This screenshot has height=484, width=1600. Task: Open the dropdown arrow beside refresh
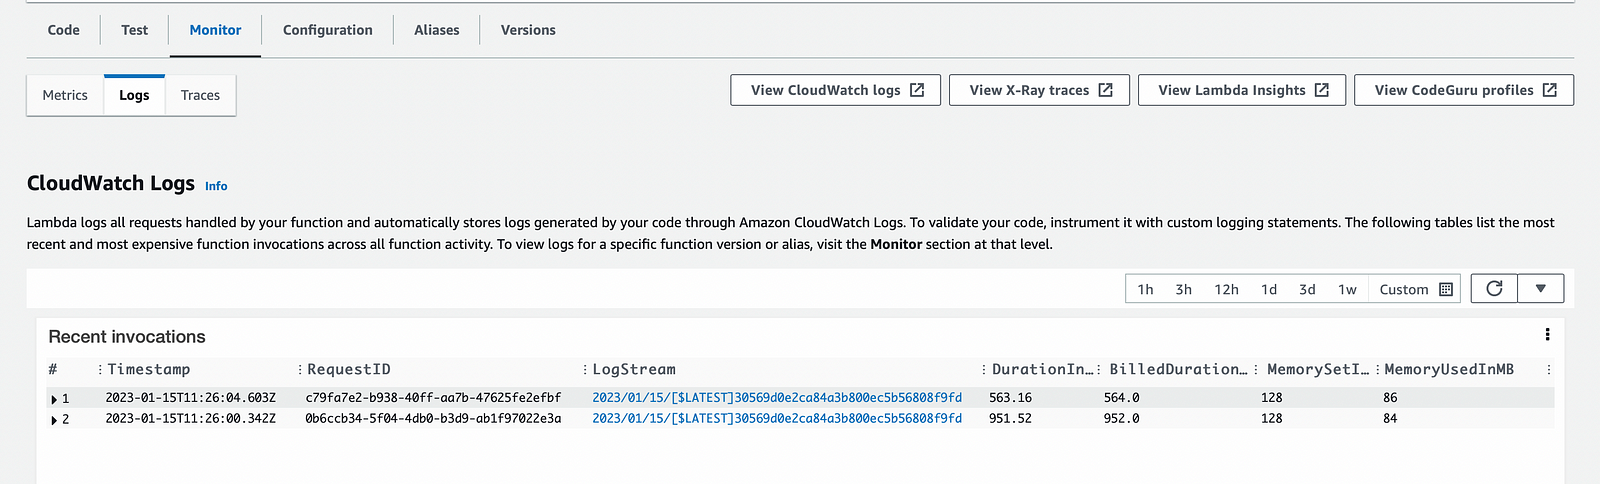tap(1541, 289)
